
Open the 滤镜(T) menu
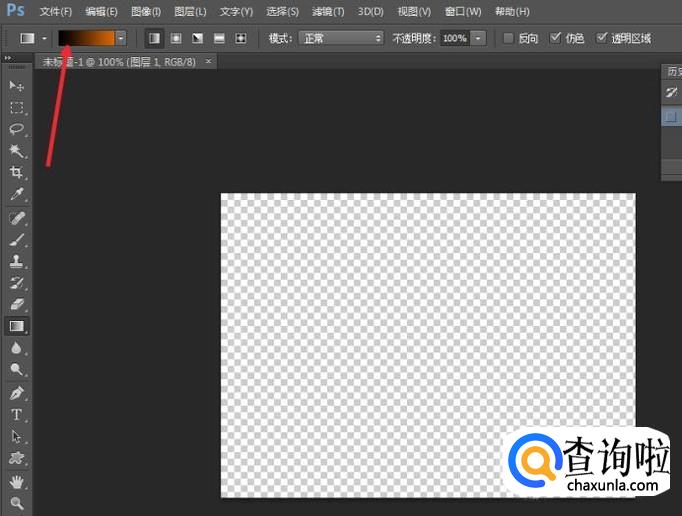pyautogui.click(x=327, y=12)
